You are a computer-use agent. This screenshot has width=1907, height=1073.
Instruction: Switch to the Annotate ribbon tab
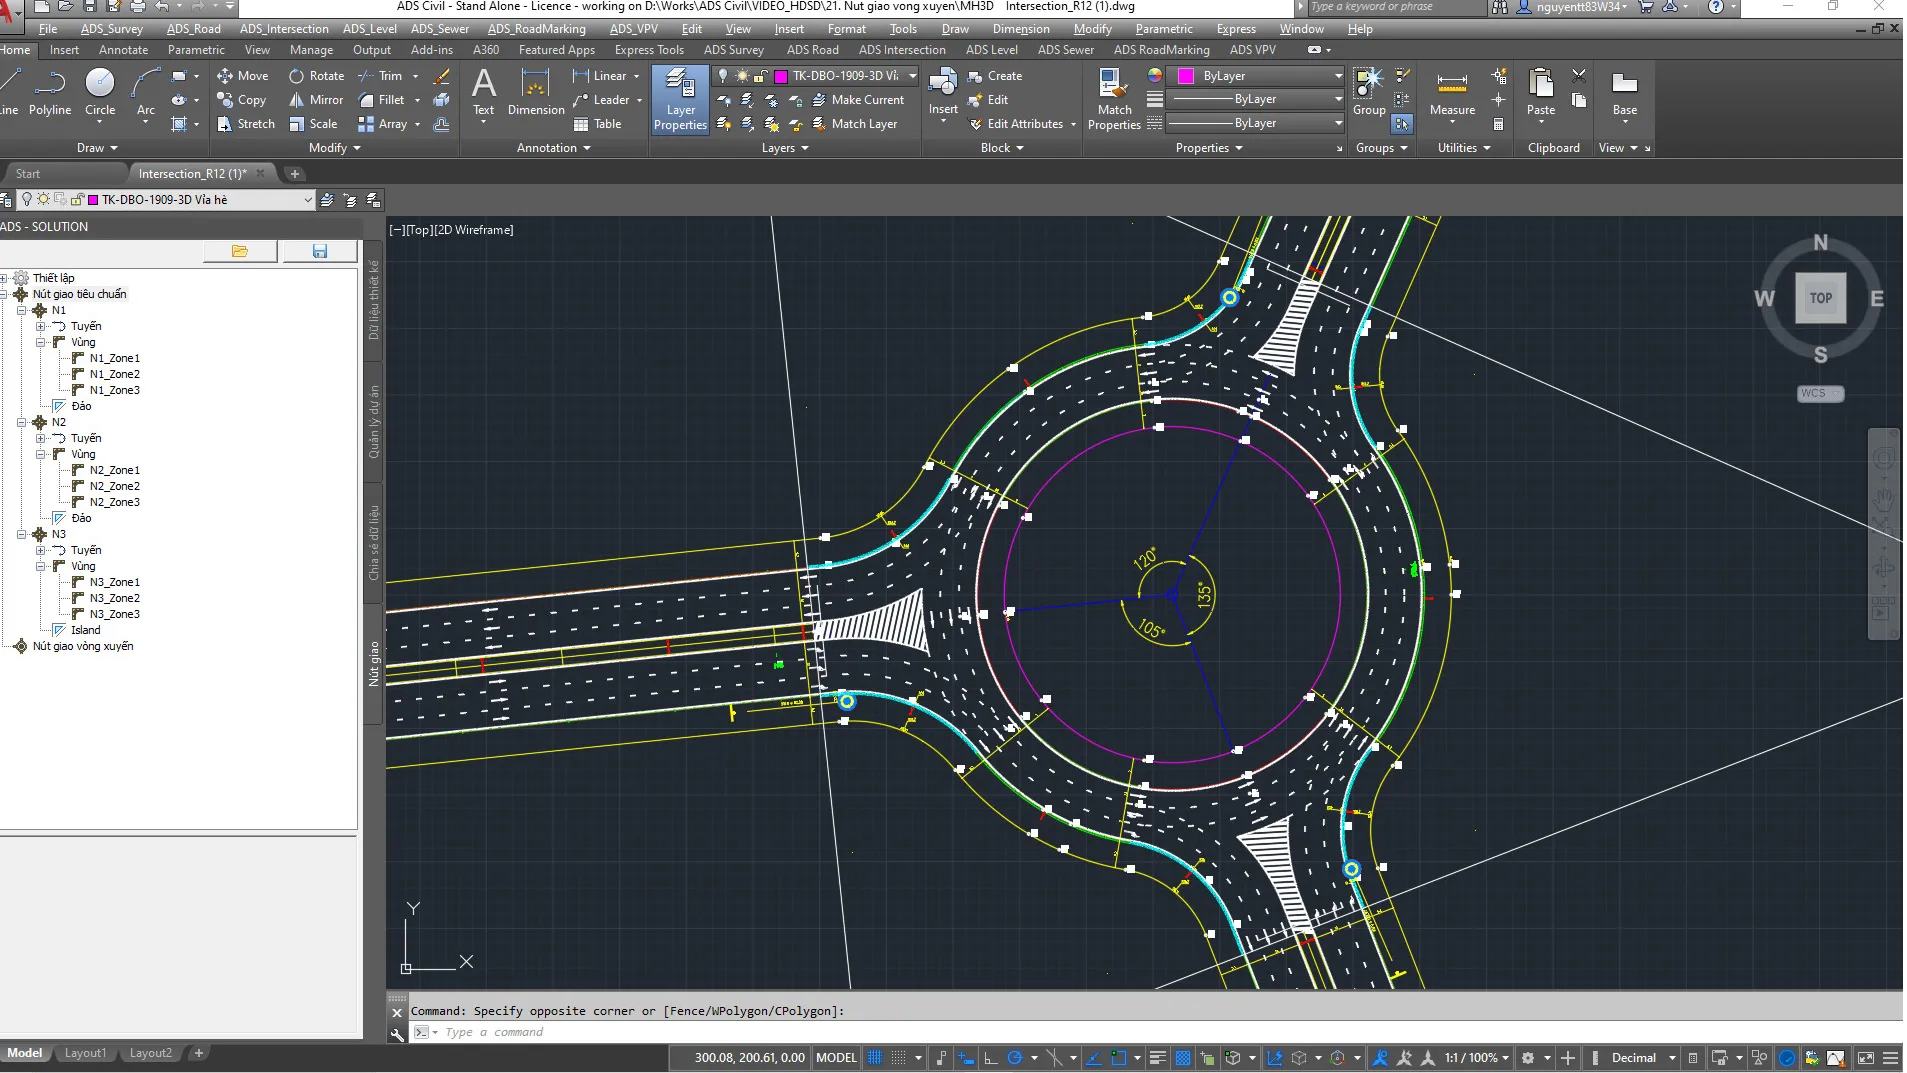123,50
